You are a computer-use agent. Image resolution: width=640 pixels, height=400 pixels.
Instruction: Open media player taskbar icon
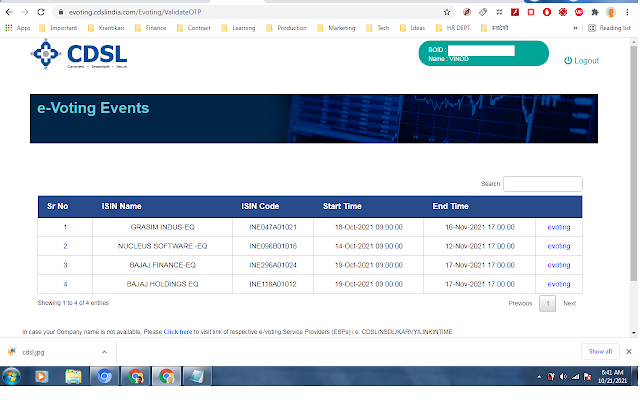(x=41, y=376)
